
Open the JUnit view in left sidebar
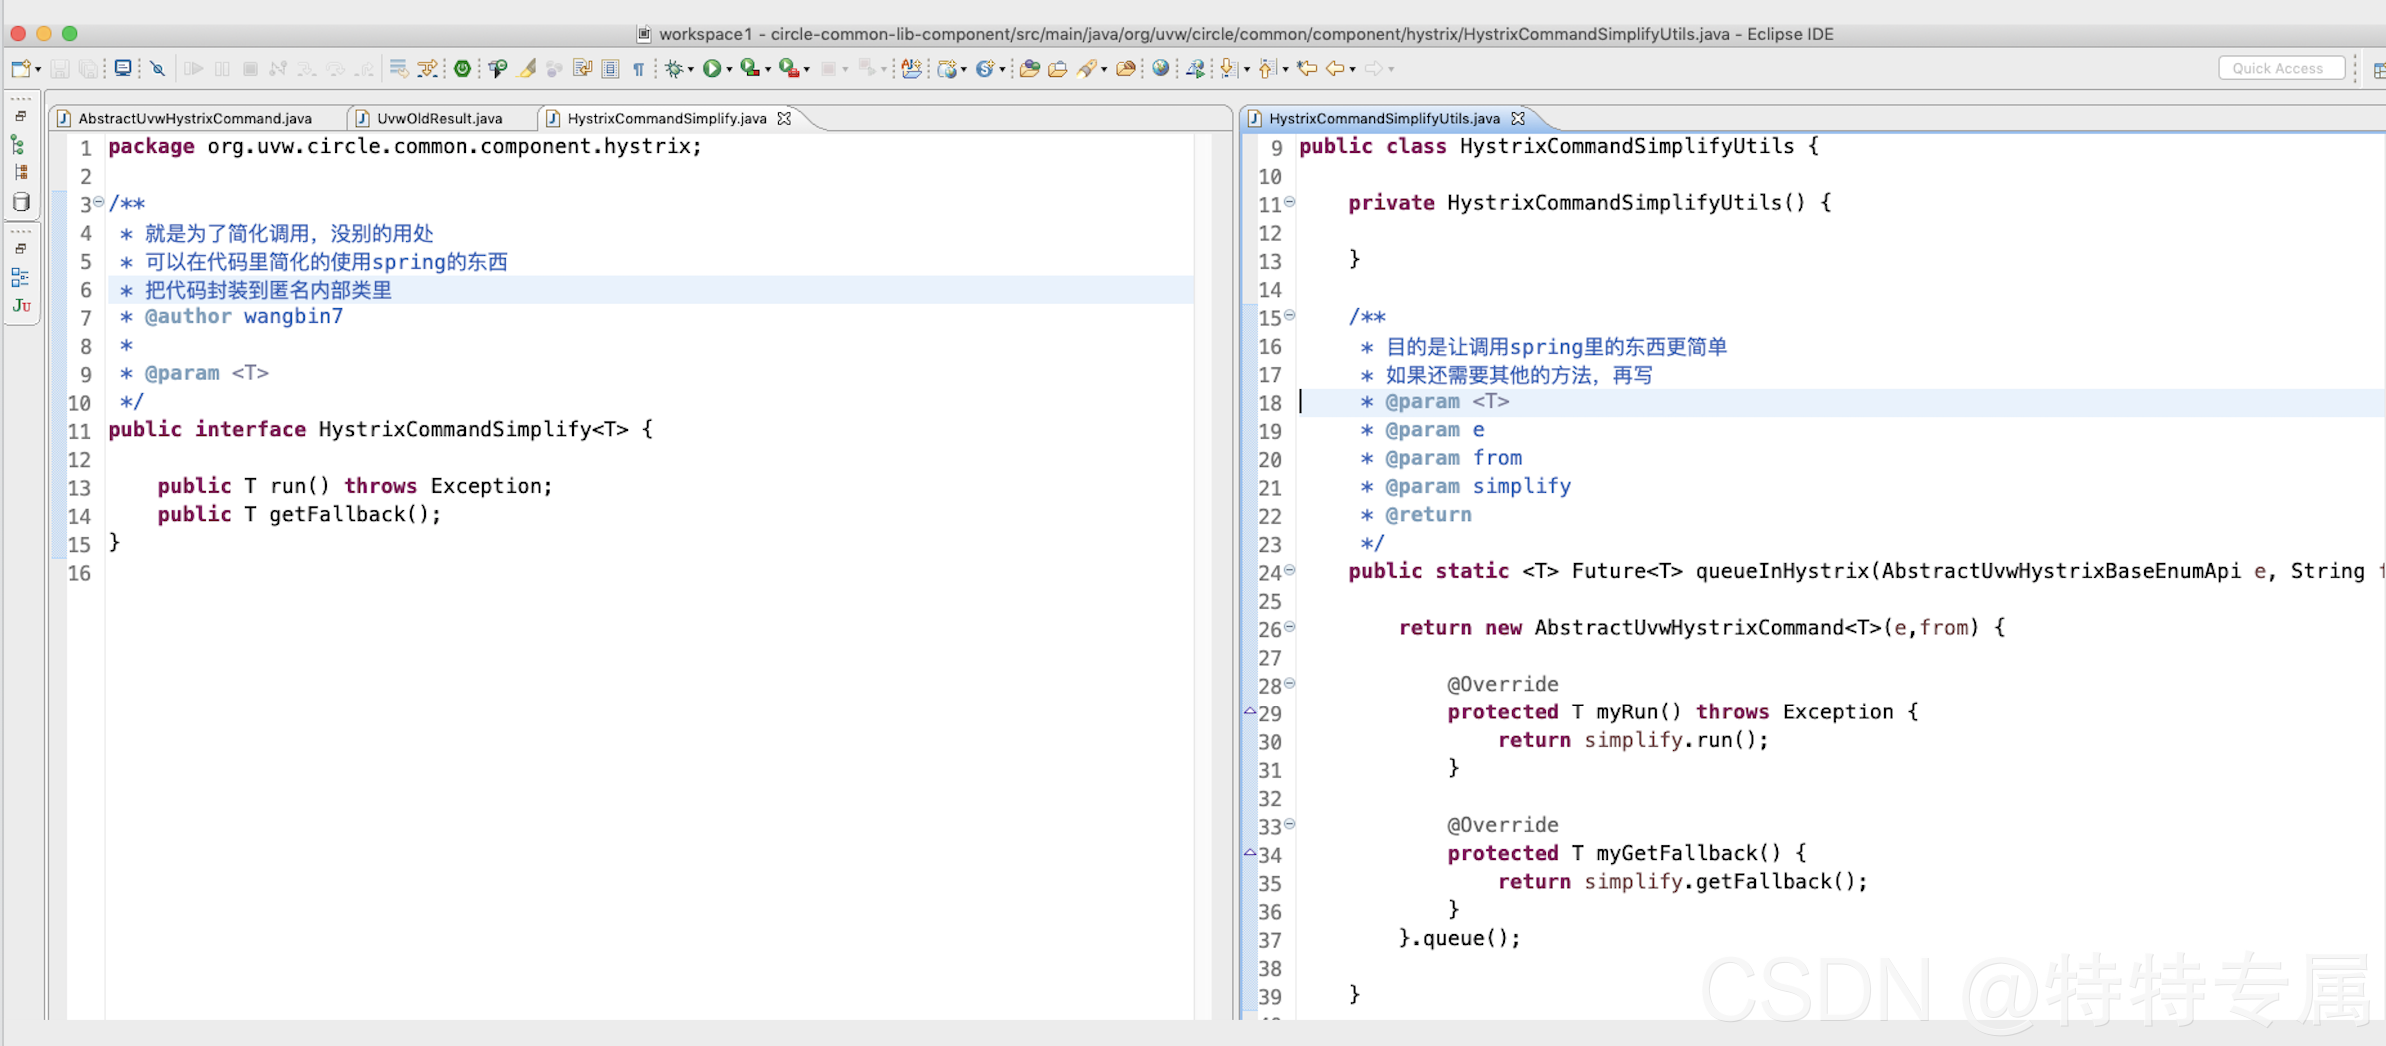pos(21,306)
